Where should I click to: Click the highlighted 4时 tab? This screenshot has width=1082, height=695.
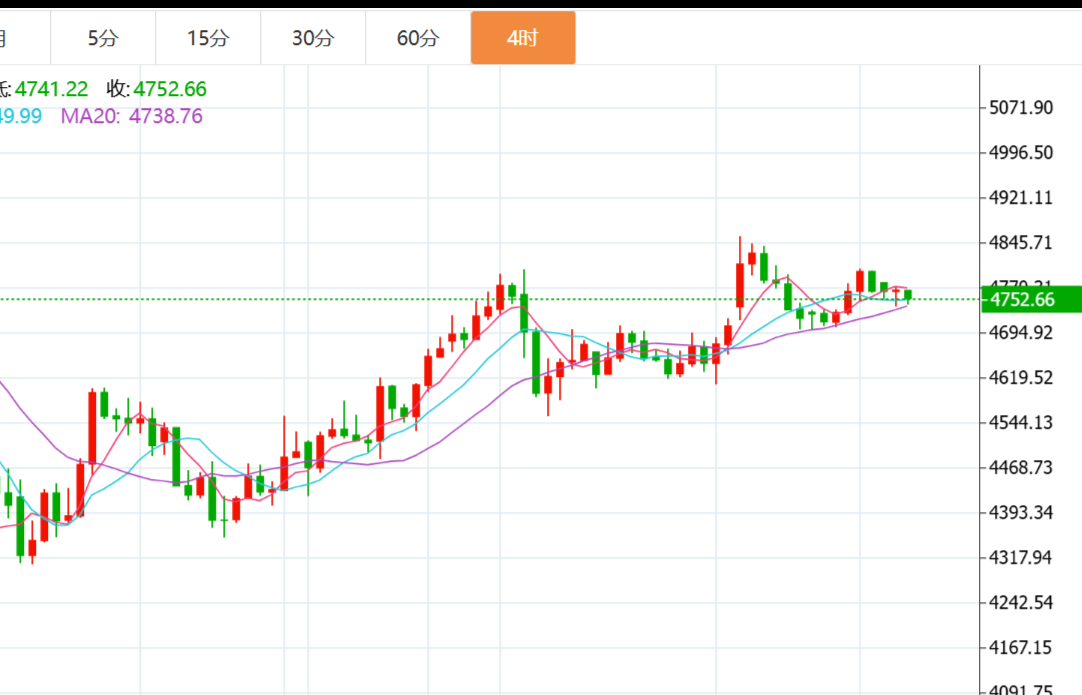tap(523, 39)
